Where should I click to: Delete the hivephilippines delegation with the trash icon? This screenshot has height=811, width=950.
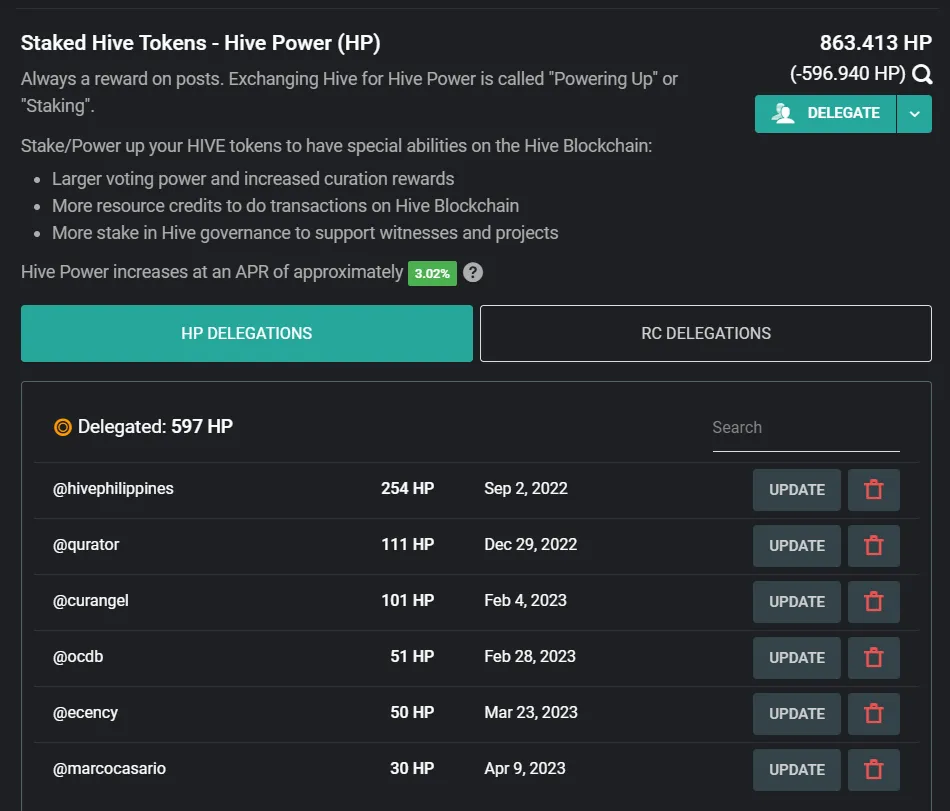point(874,489)
